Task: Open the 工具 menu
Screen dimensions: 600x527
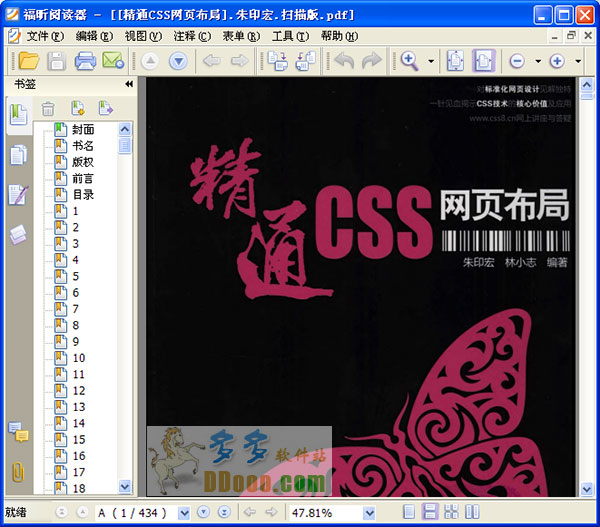Action: [x=290, y=36]
